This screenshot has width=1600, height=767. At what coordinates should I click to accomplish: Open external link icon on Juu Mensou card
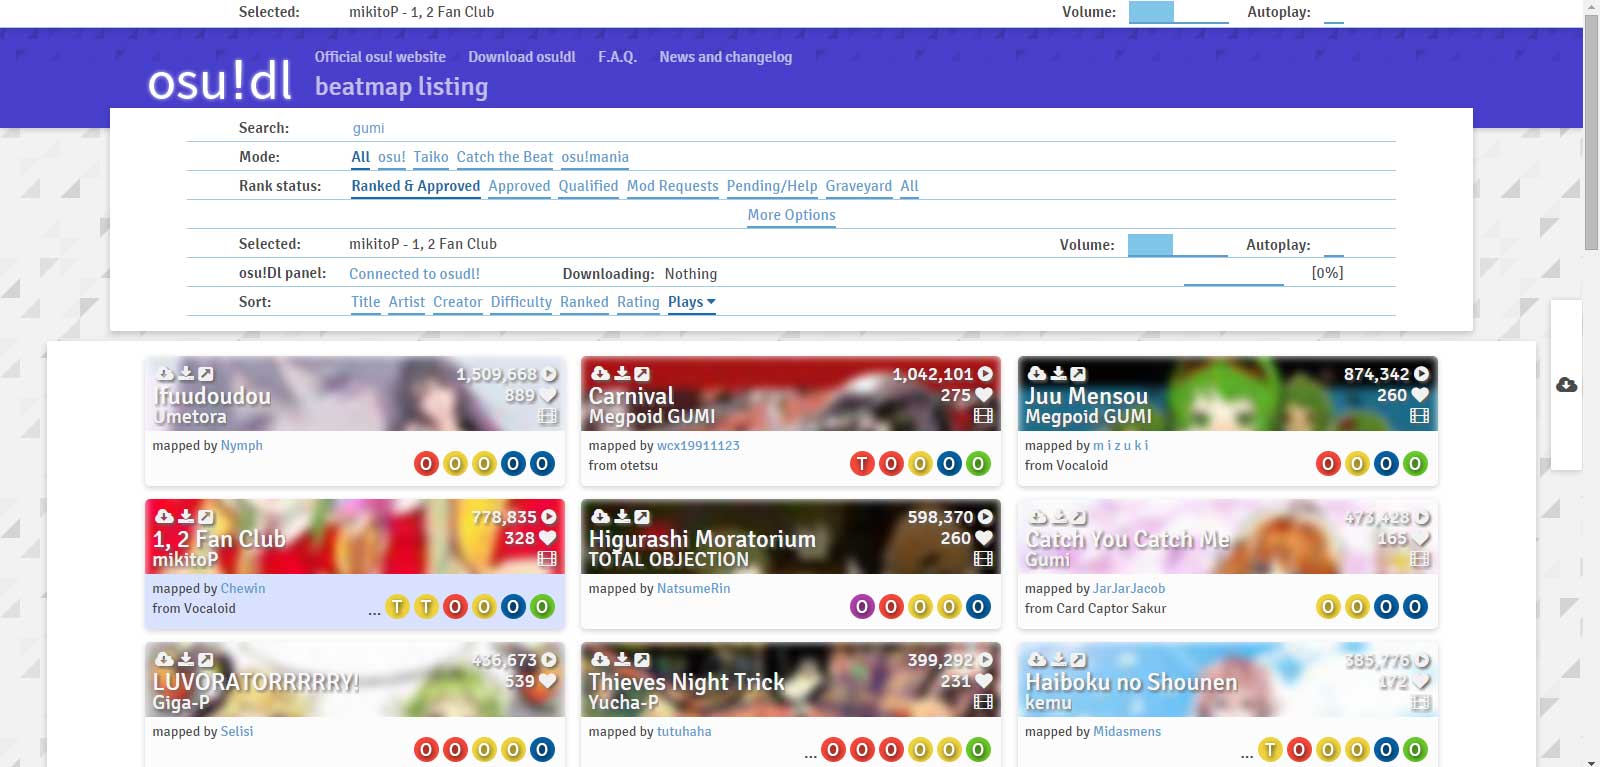pos(1078,374)
